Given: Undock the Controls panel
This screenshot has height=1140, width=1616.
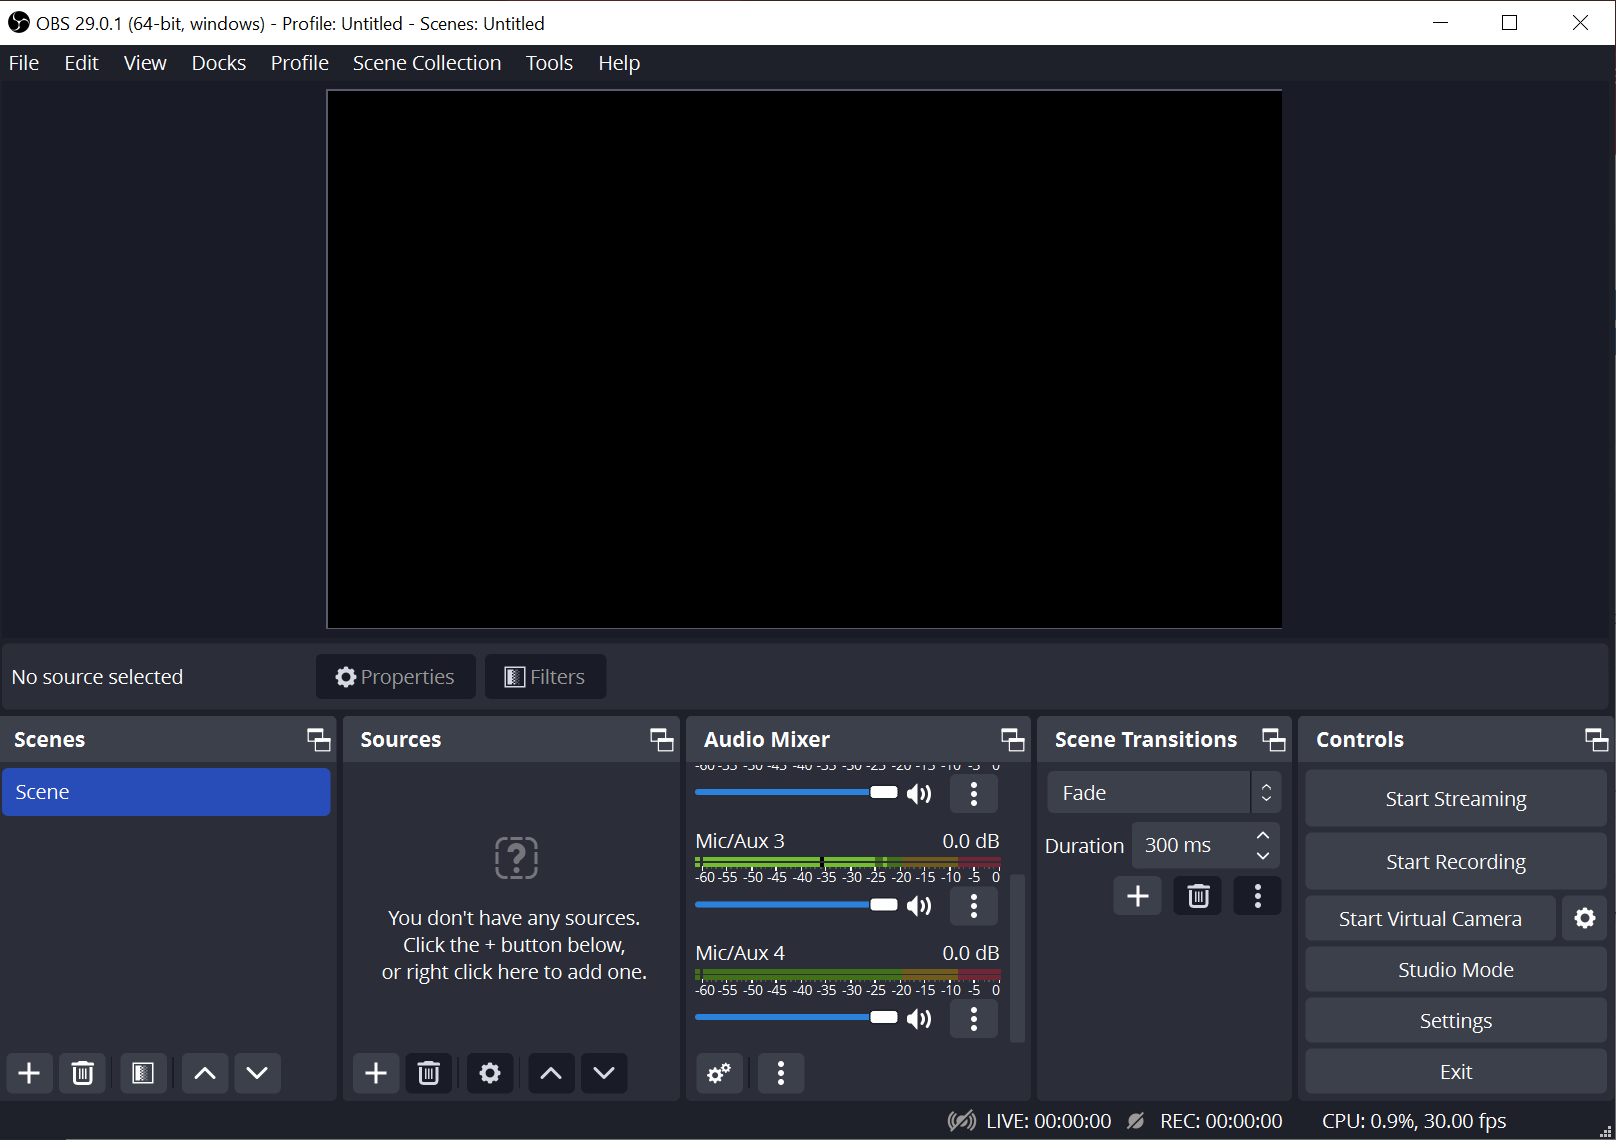Looking at the screenshot, I should [x=1596, y=740].
